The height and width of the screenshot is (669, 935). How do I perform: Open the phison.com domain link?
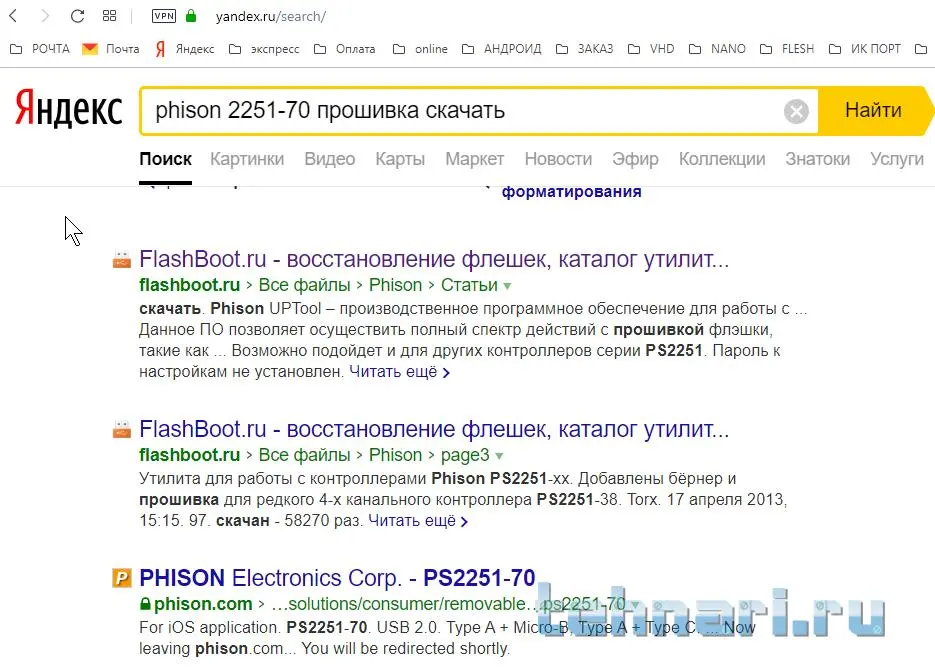[x=203, y=604]
